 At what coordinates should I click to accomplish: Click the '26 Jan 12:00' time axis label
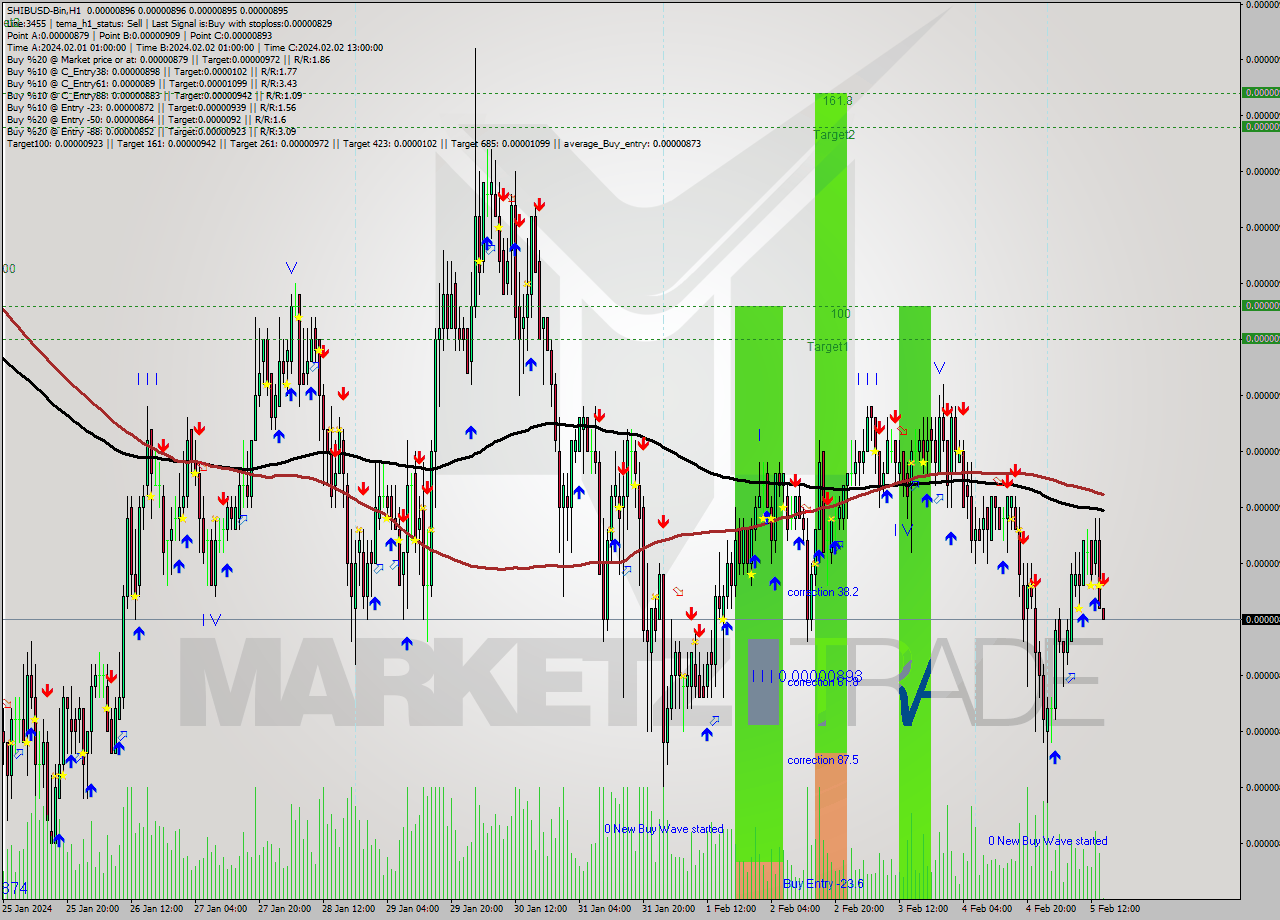pyautogui.click(x=157, y=909)
